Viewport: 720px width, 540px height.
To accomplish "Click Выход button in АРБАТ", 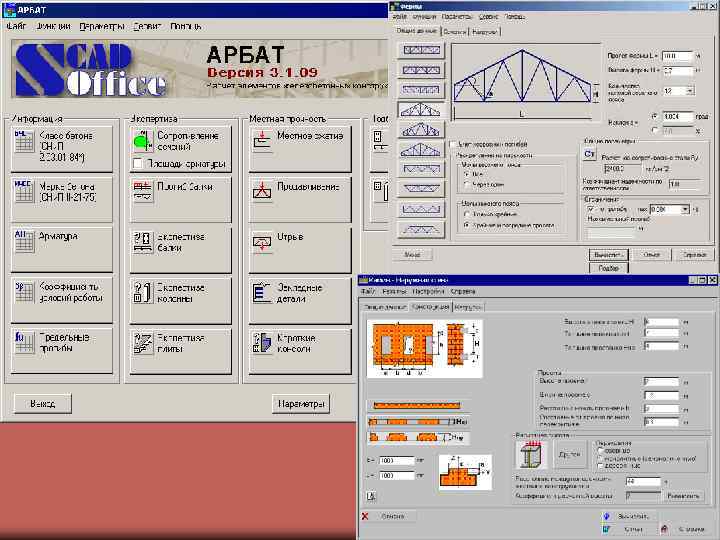I will pyautogui.click(x=43, y=404).
